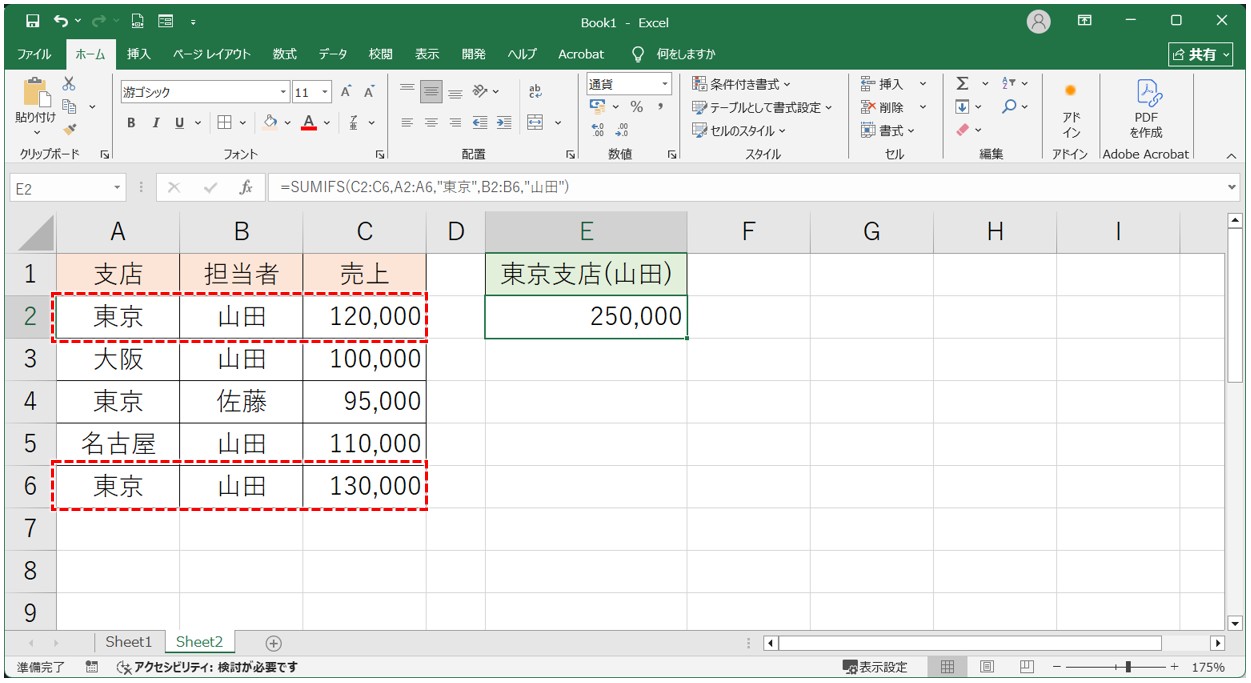Open the アドイン add-ins button
Image resolution: width=1251 pixels, height=683 pixels.
[1071, 108]
